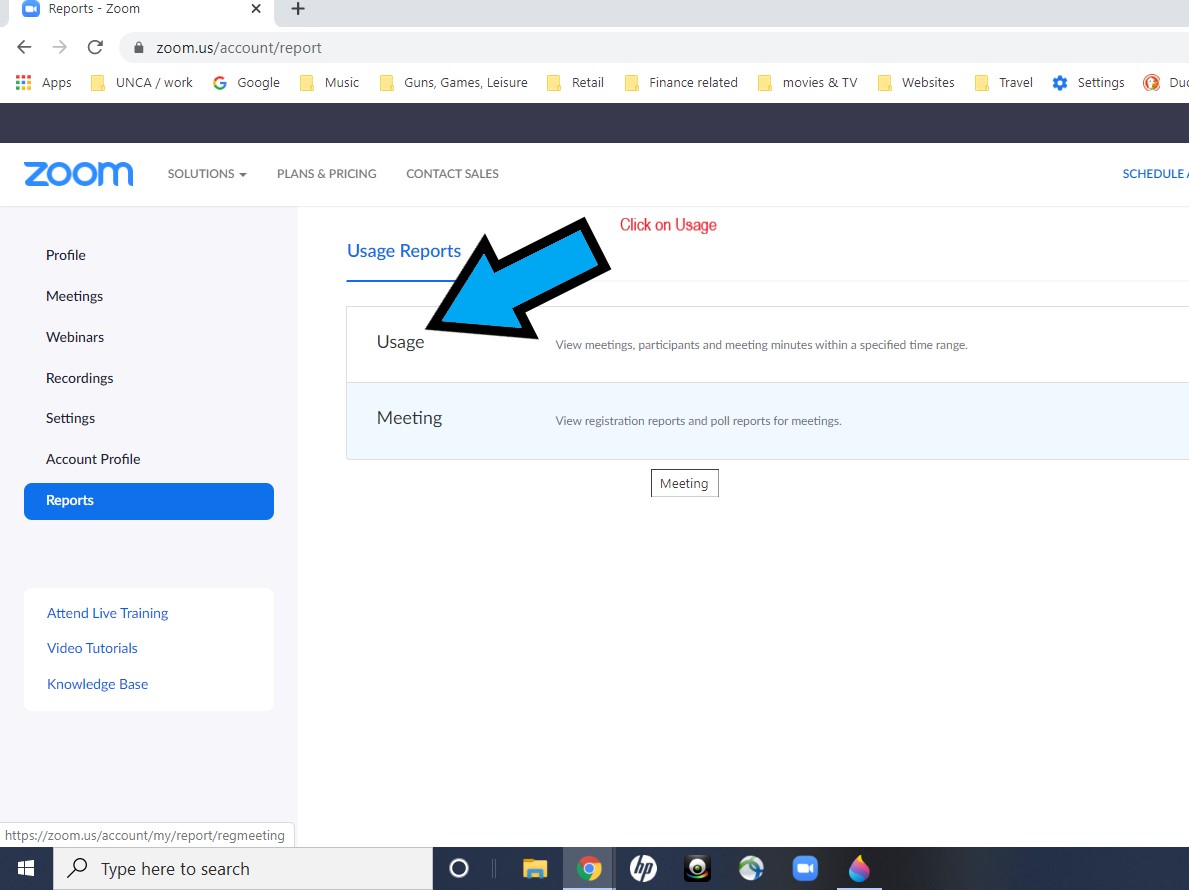Click the Knowledge Base link
Viewport: 1189px width, 890px height.
(x=97, y=684)
